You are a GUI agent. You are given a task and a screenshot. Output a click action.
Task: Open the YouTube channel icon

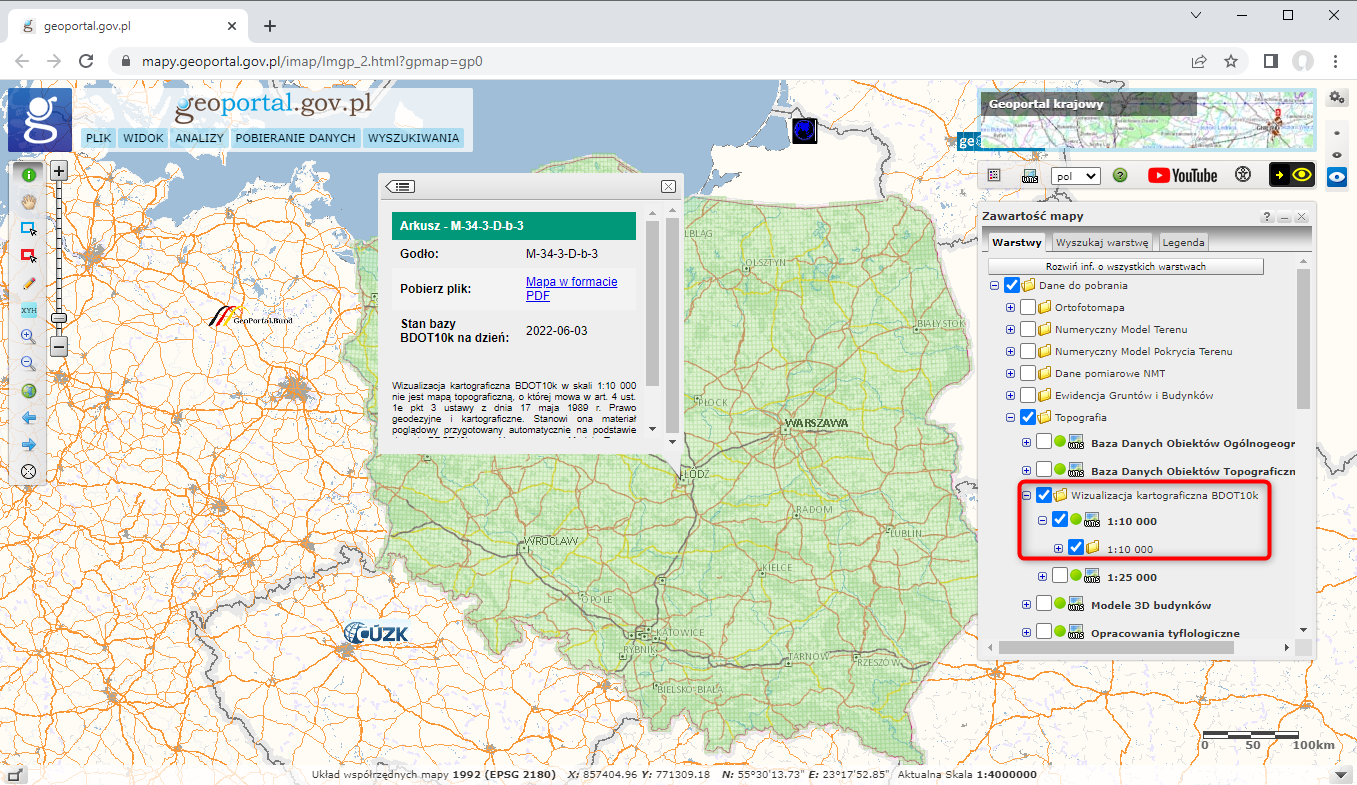coord(1182,175)
